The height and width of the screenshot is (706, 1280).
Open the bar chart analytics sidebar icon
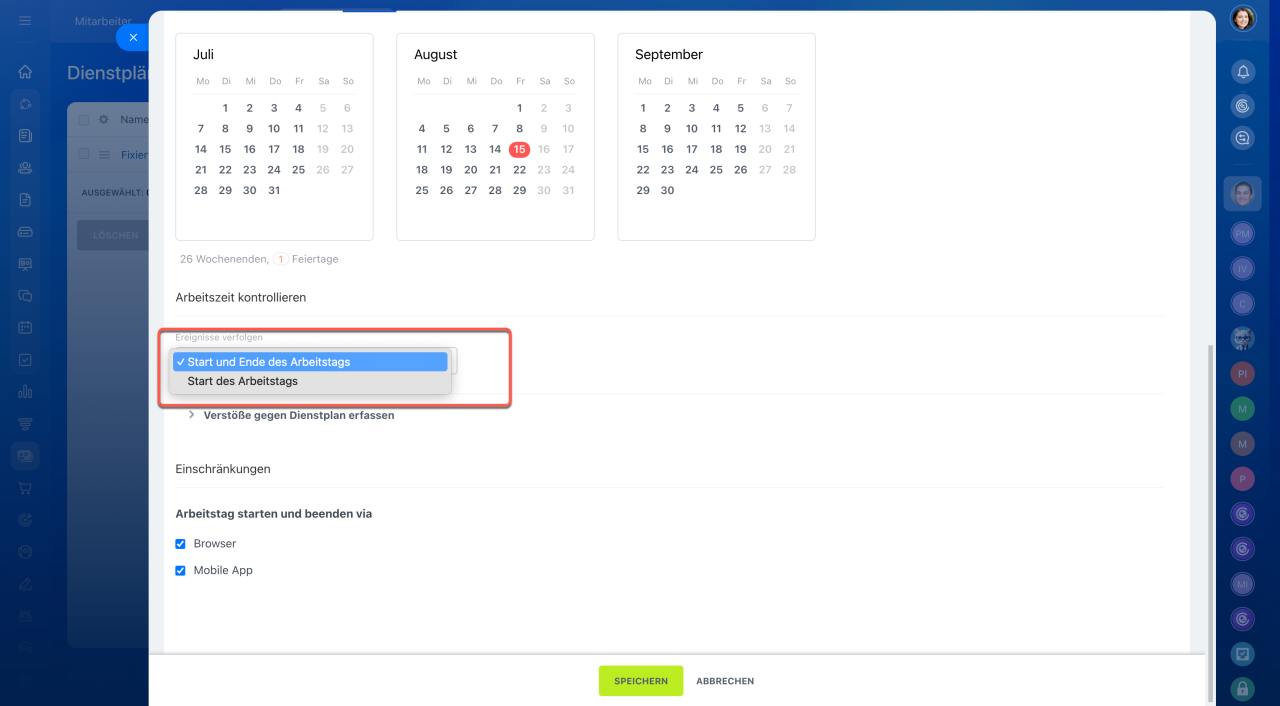click(25, 392)
